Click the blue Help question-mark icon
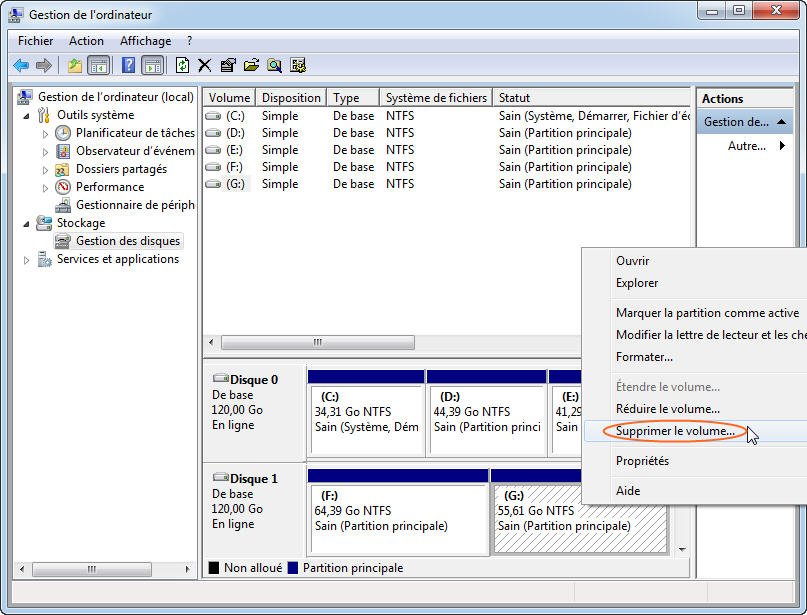 [x=128, y=65]
